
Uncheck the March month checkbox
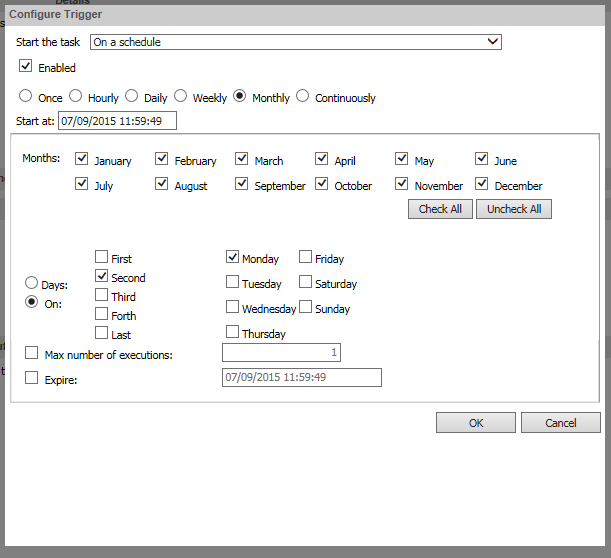(x=242, y=159)
